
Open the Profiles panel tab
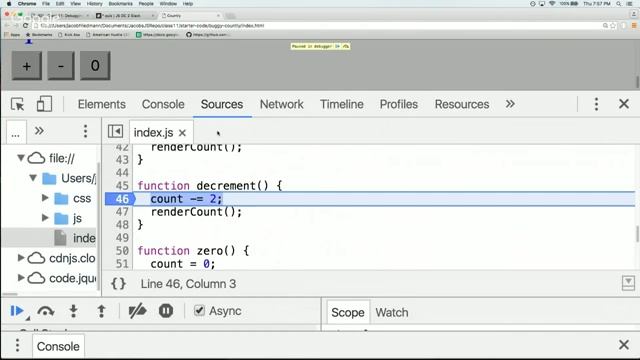tap(399, 104)
